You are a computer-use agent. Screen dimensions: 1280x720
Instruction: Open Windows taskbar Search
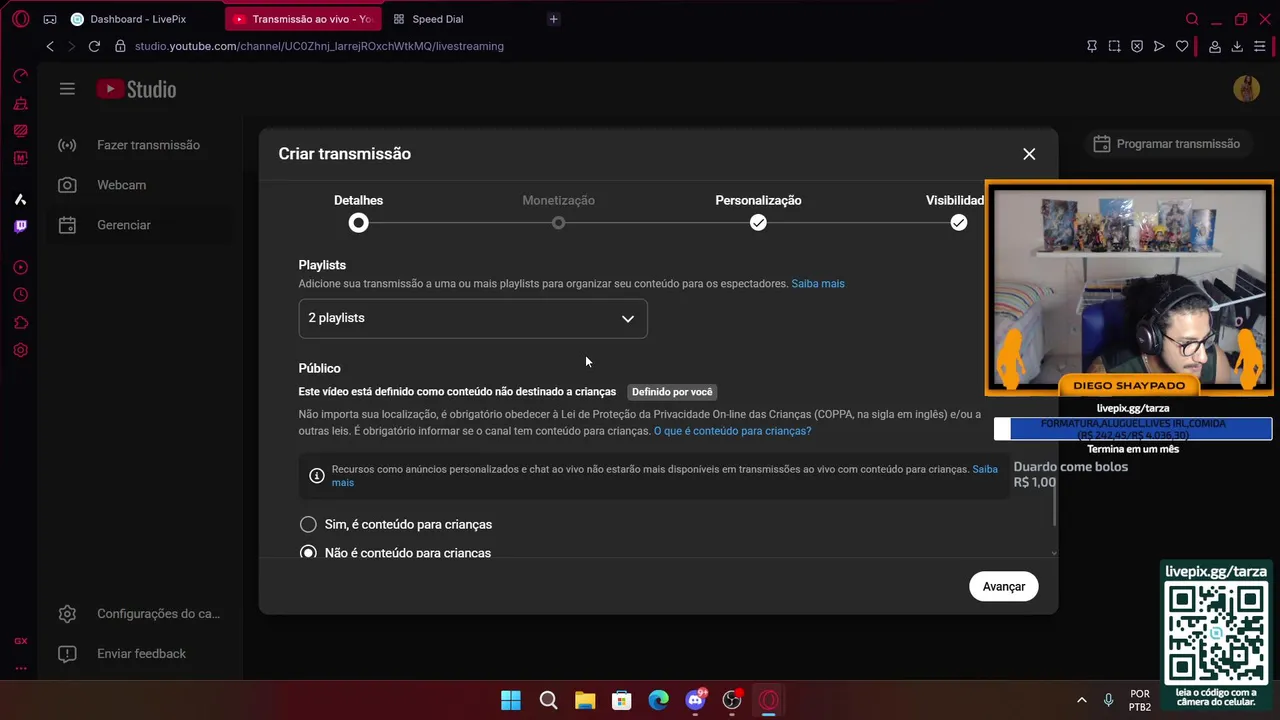[548, 700]
